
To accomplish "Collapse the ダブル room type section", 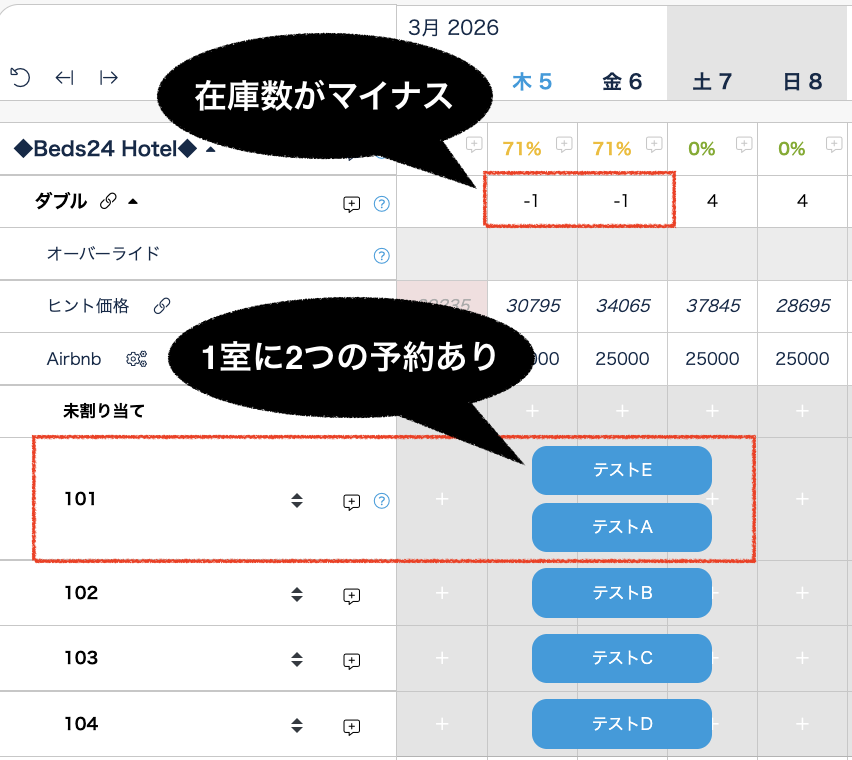I will coord(133,202).
